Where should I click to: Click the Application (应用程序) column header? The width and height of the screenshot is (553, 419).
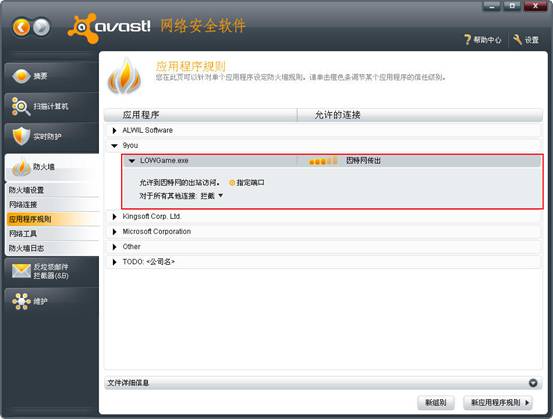pos(201,115)
